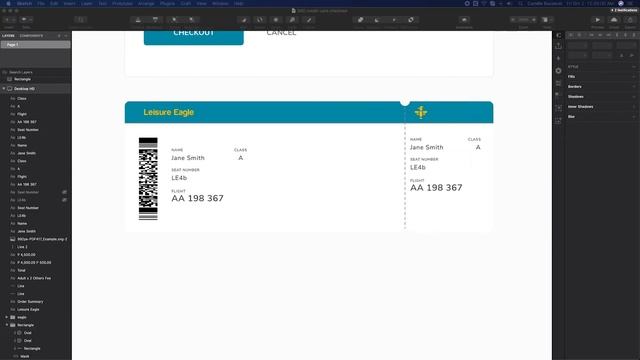The image size is (640, 360).
Task: Click the Ungroup toolbar icon
Action: (191, 20)
